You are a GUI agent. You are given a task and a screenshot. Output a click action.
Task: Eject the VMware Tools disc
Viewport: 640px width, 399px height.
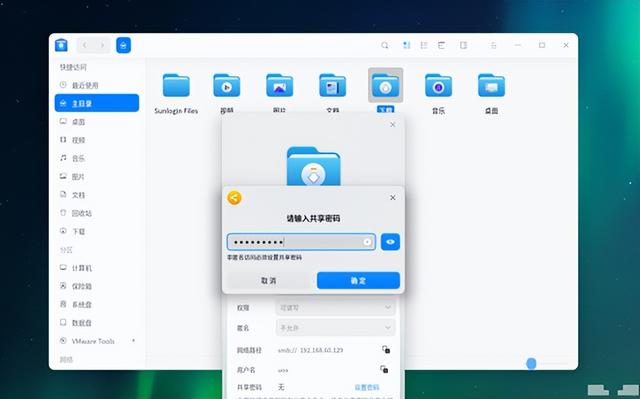point(133,341)
